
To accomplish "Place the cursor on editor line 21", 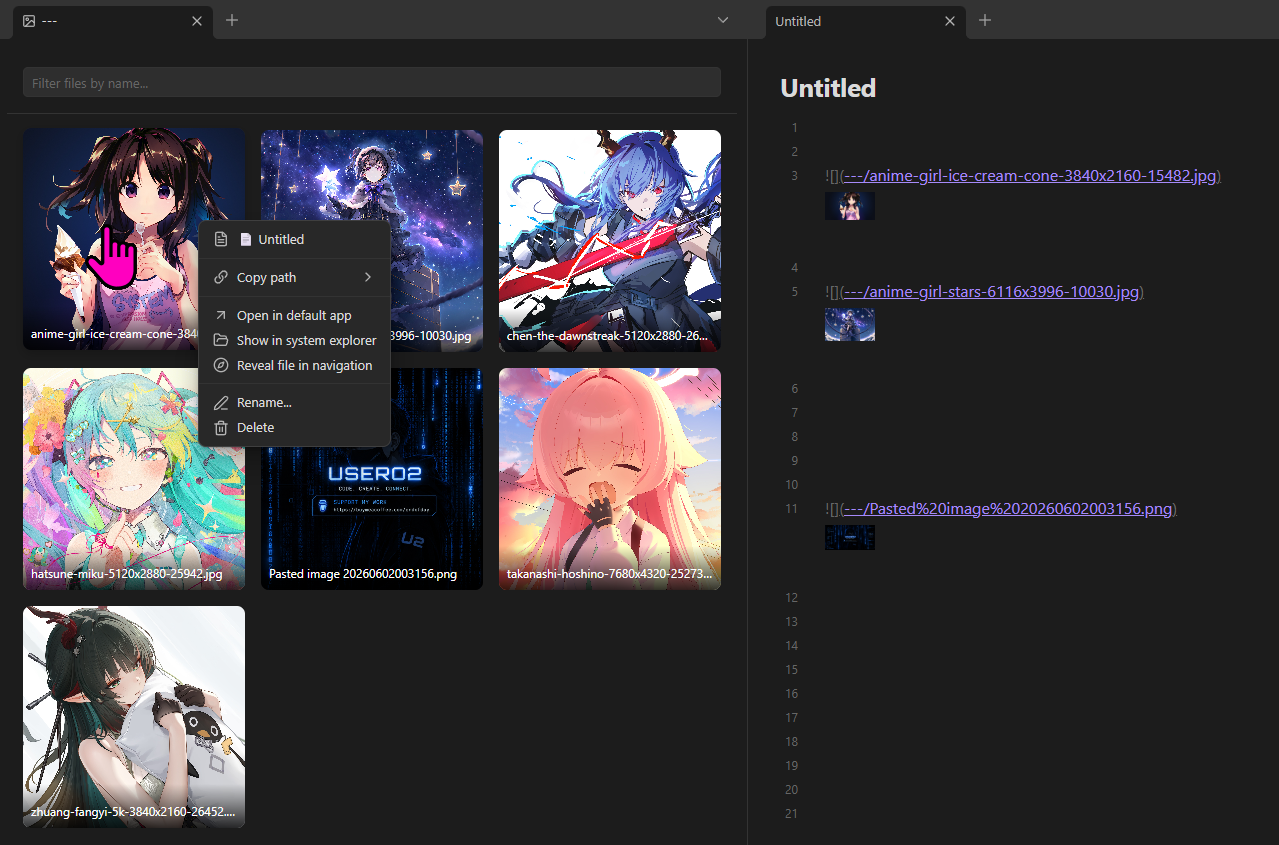I will pyautogui.click(x=1030, y=814).
